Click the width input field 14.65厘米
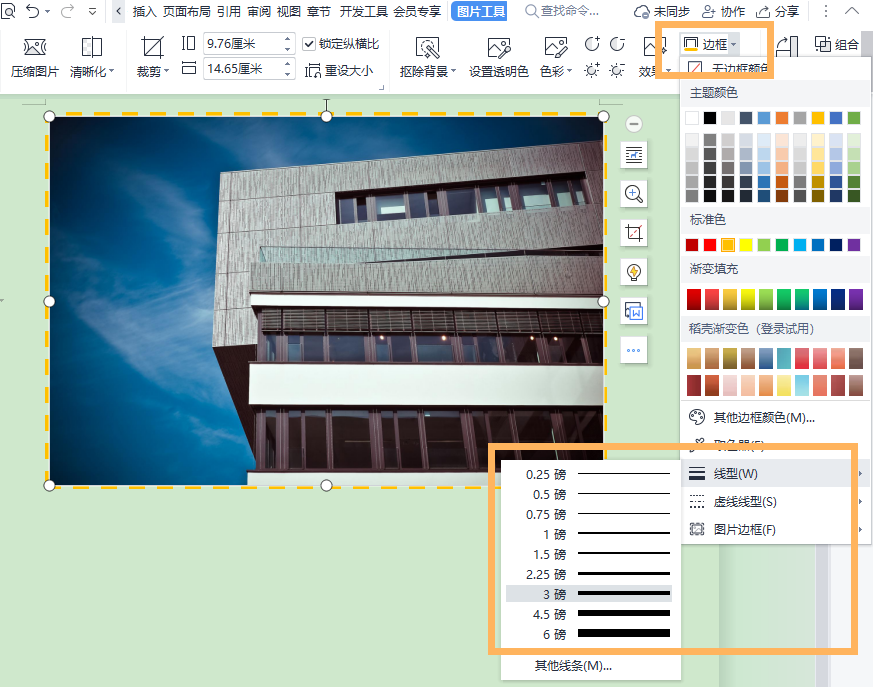873x687 pixels. (243, 69)
